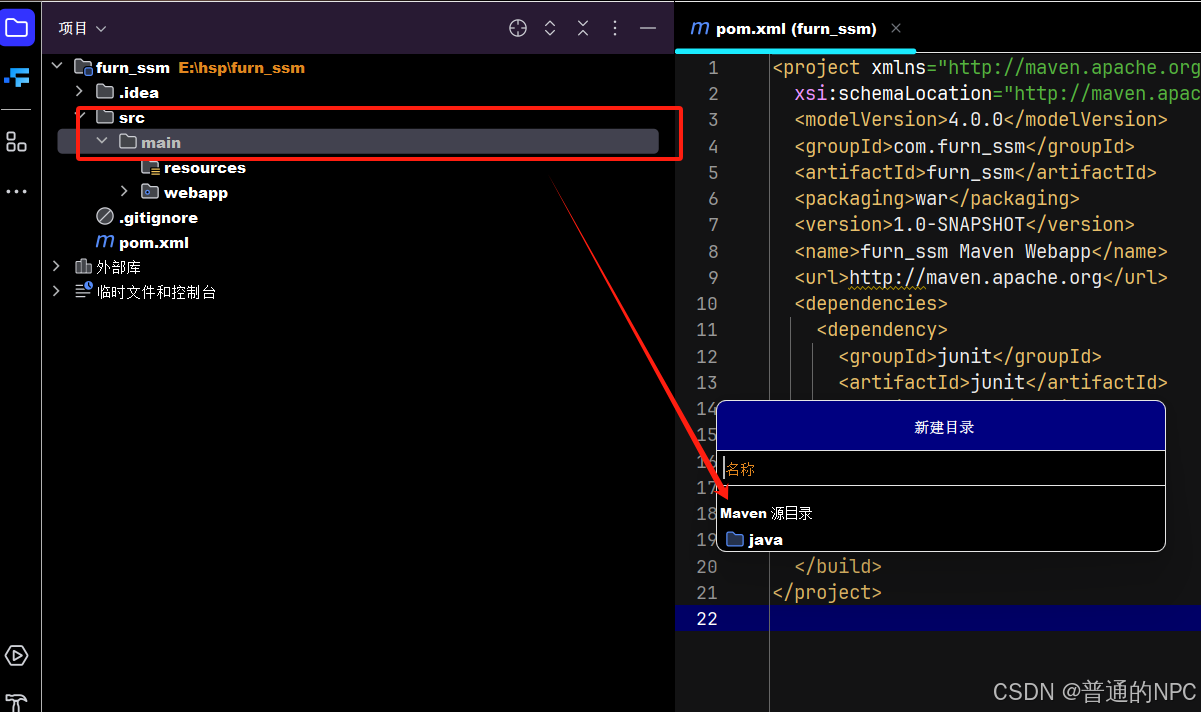
Task: Expand the .idea folder
Action: [x=79, y=92]
